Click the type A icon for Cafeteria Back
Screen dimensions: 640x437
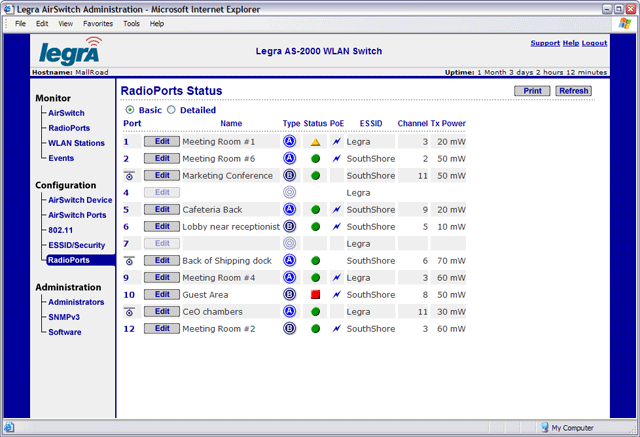click(x=289, y=209)
